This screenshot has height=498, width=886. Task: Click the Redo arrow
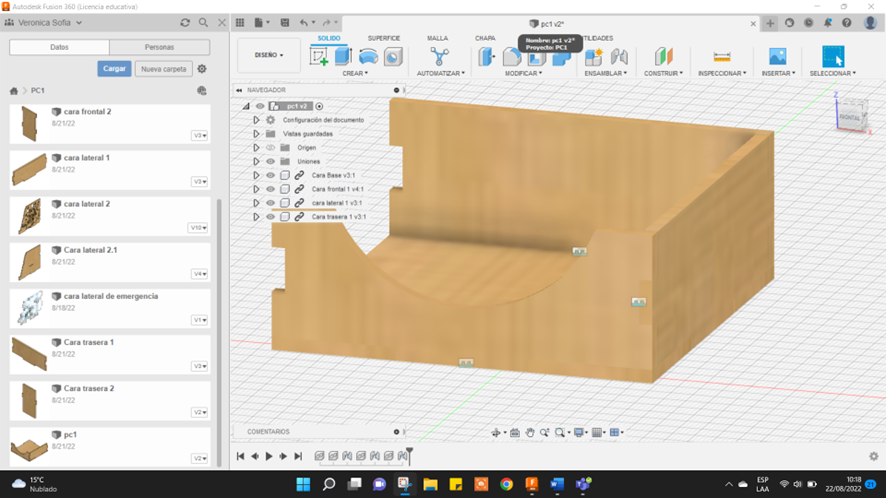(327, 23)
